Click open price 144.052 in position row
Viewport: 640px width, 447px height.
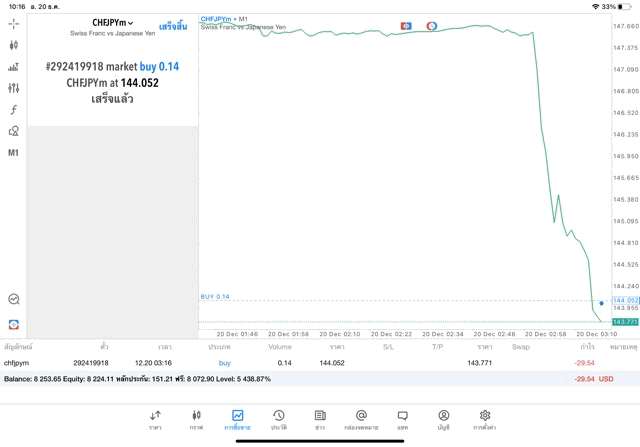point(332,363)
